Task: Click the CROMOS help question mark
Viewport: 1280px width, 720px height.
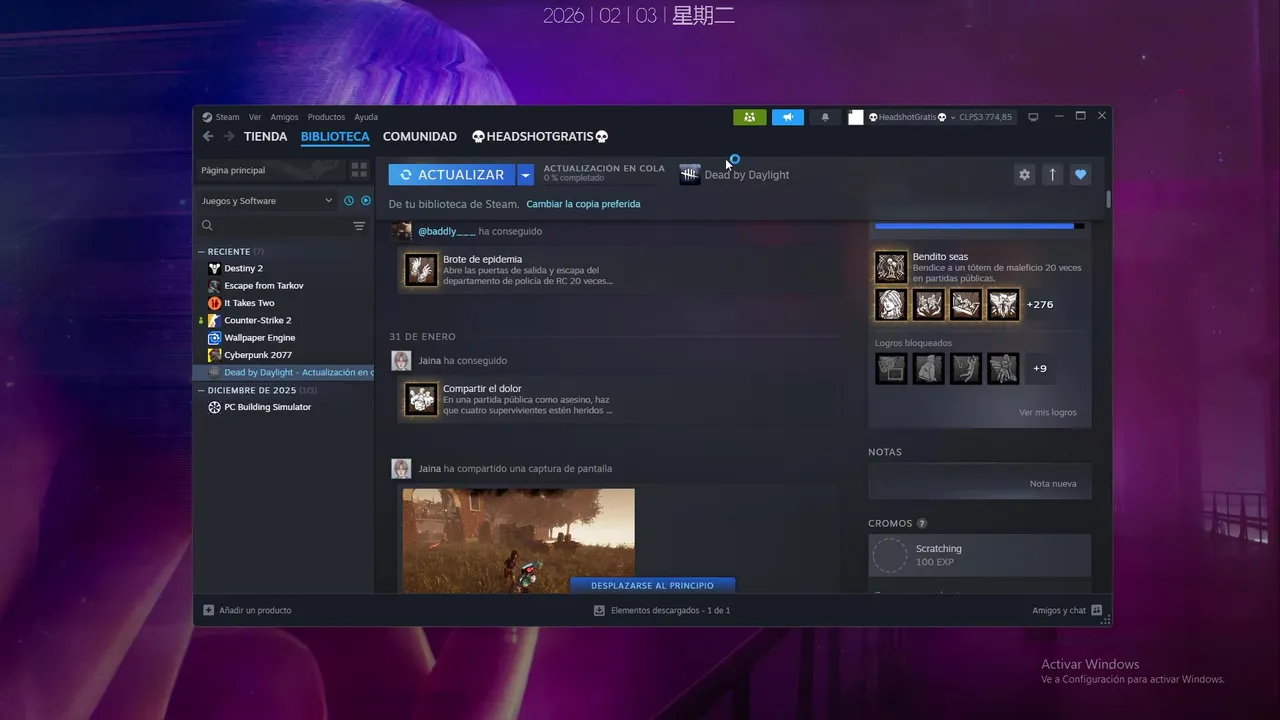Action: (x=922, y=523)
